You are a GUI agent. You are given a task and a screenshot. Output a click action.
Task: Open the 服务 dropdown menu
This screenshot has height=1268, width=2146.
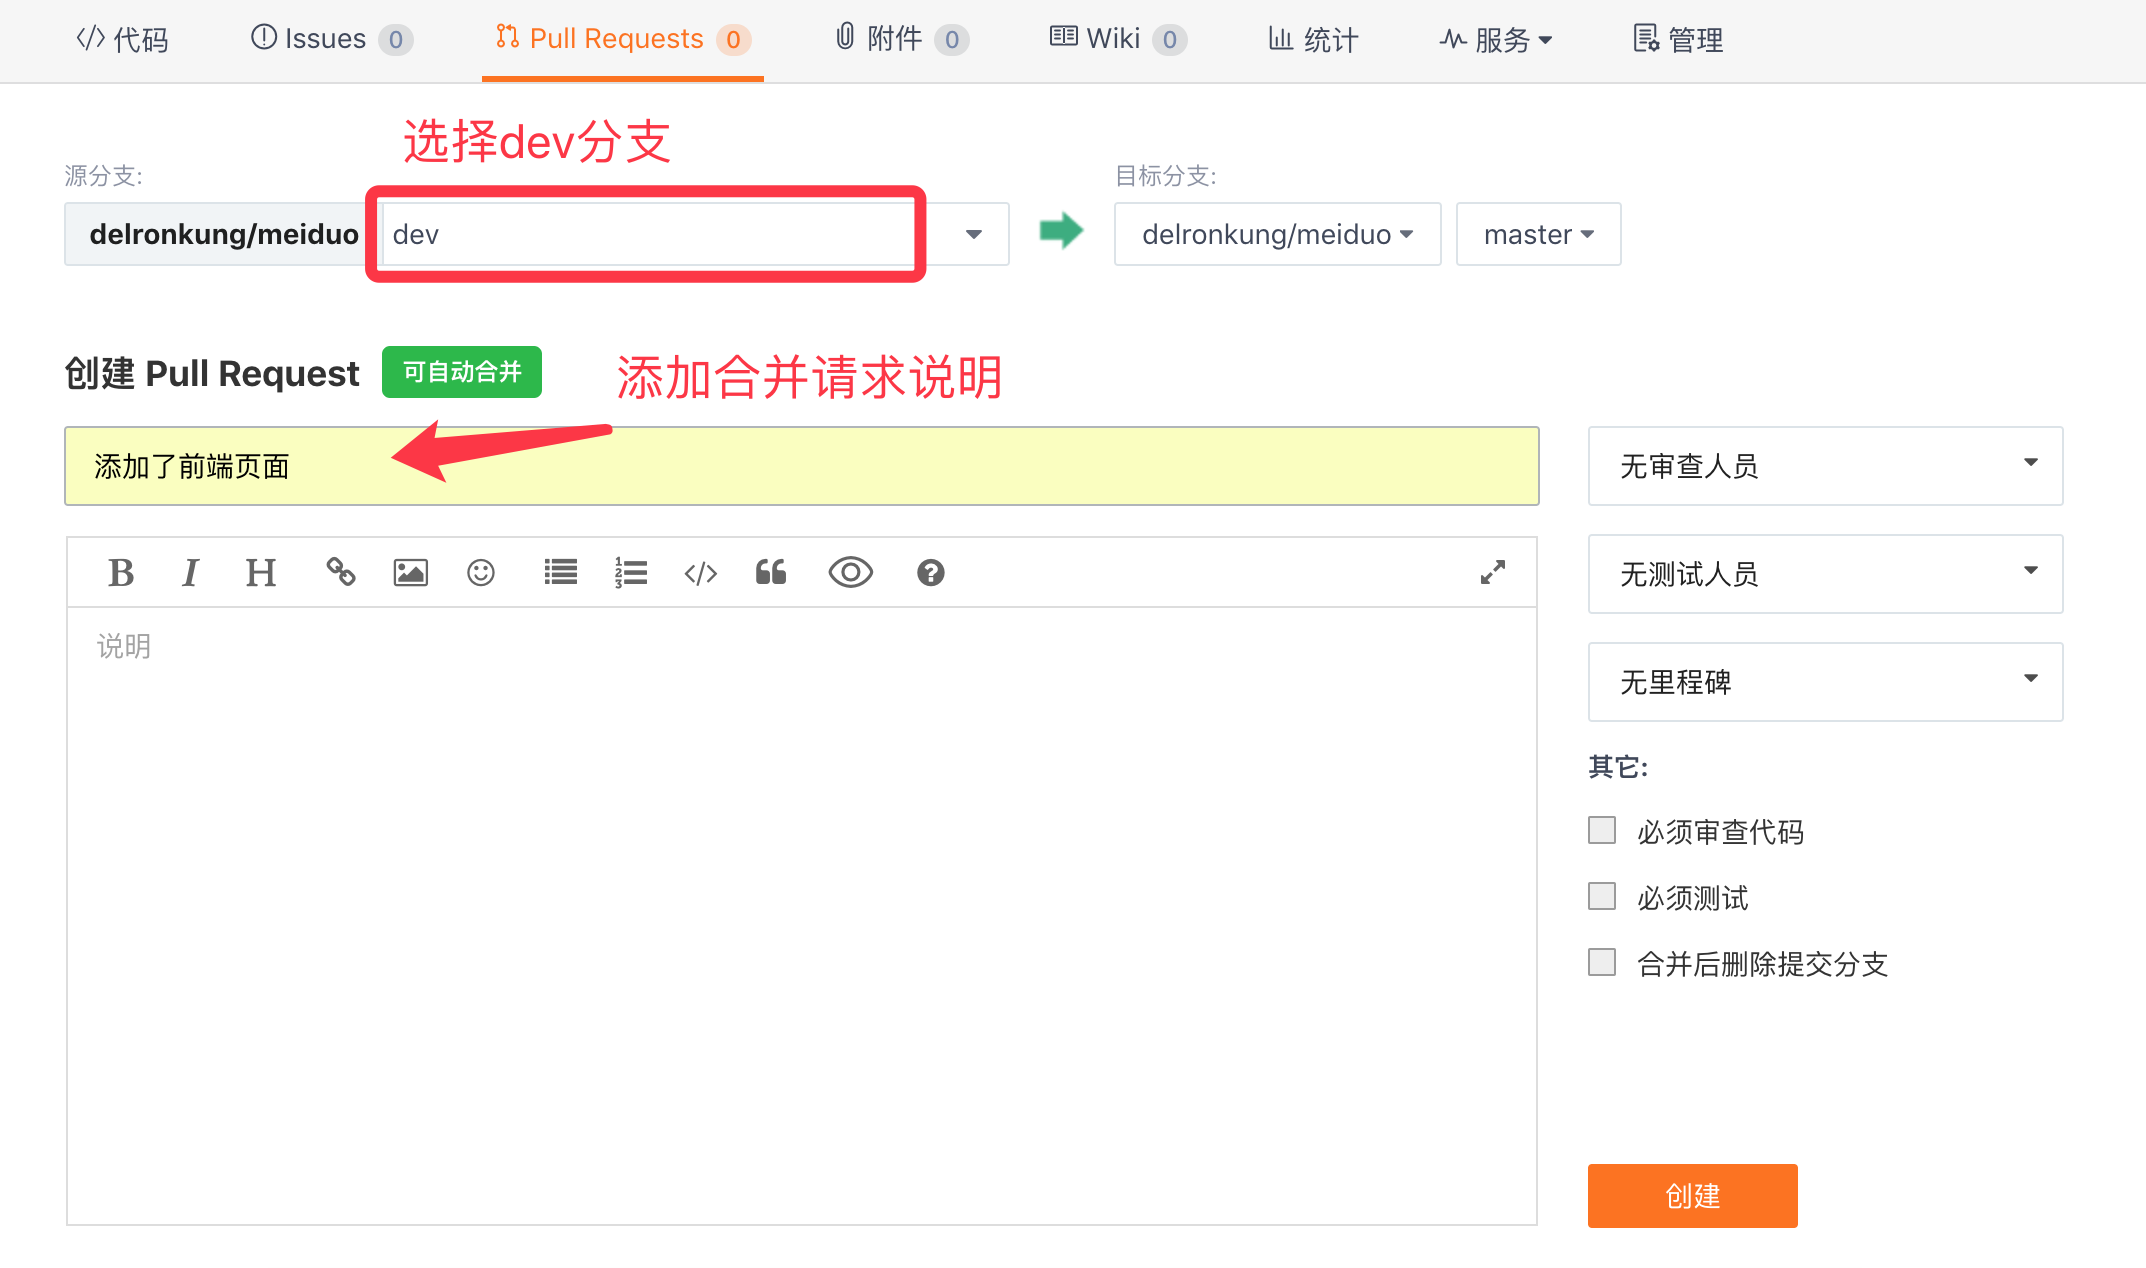pyautogui.click(x=1496, y=40)
